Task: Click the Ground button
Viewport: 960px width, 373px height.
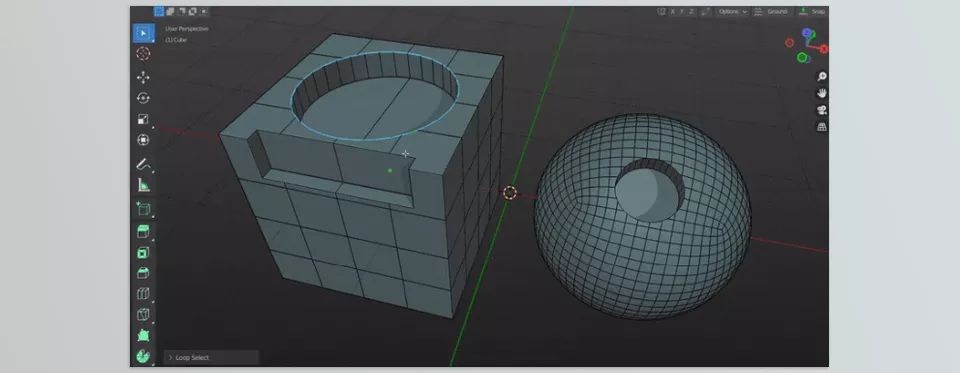Action: [x=772, y=12]
